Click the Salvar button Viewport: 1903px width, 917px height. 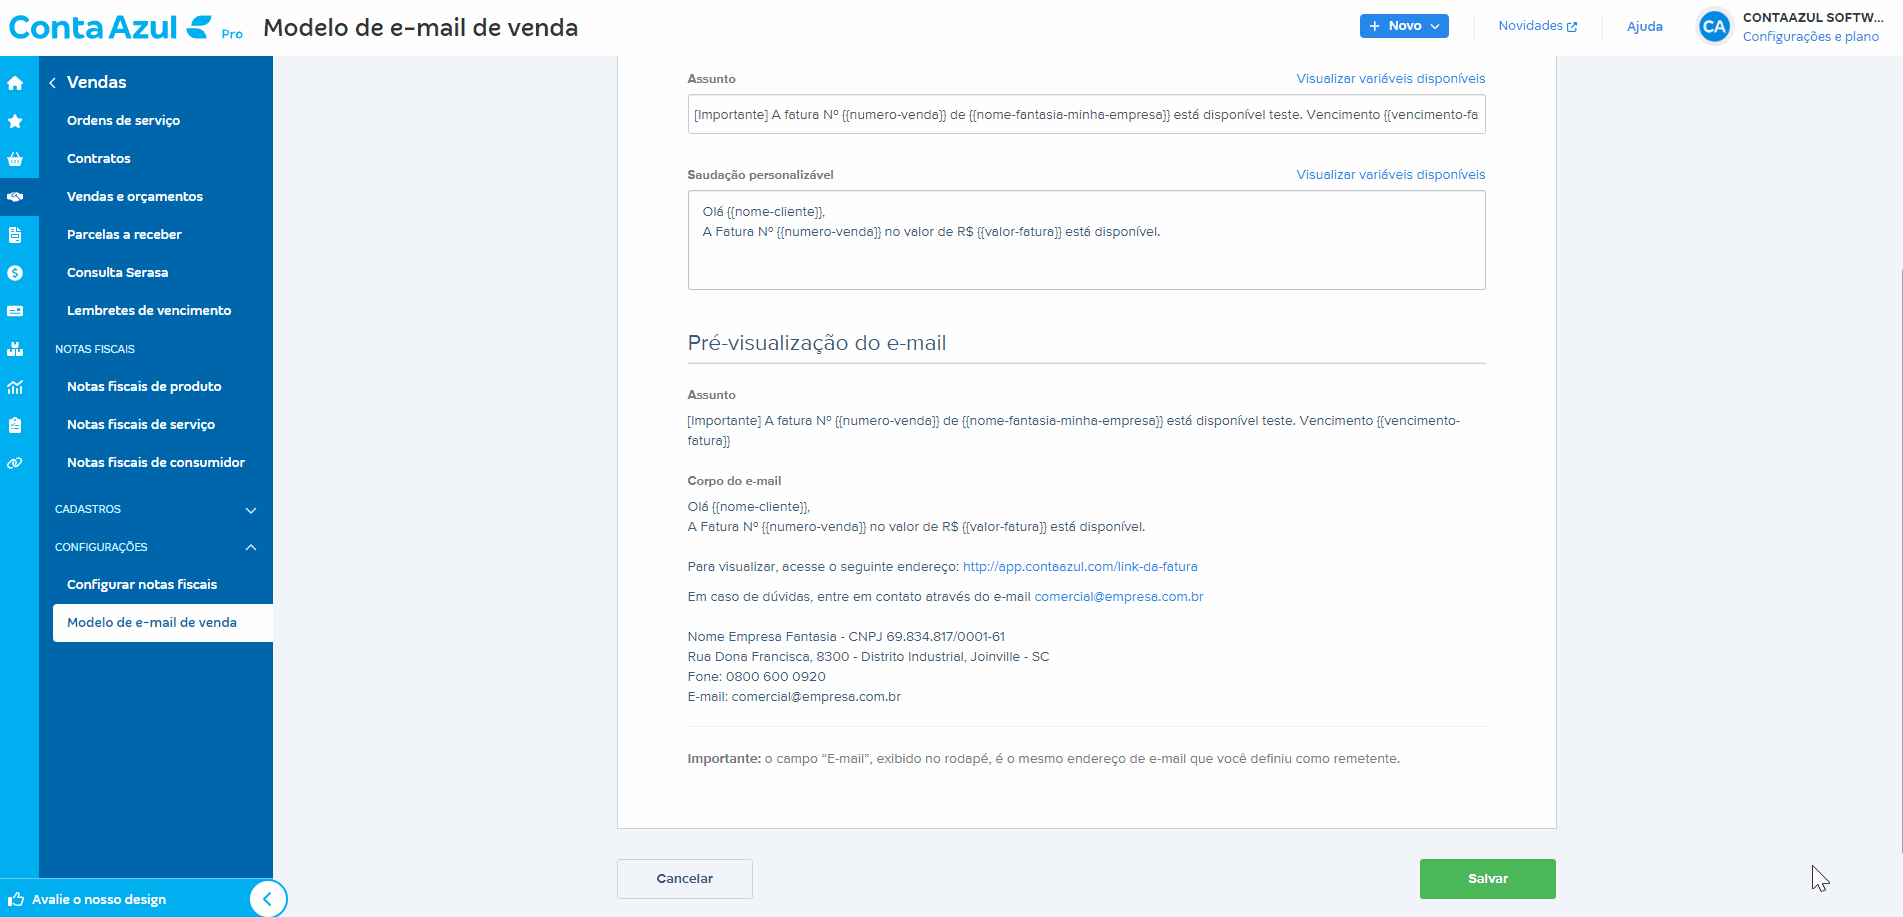(1487, 879)
